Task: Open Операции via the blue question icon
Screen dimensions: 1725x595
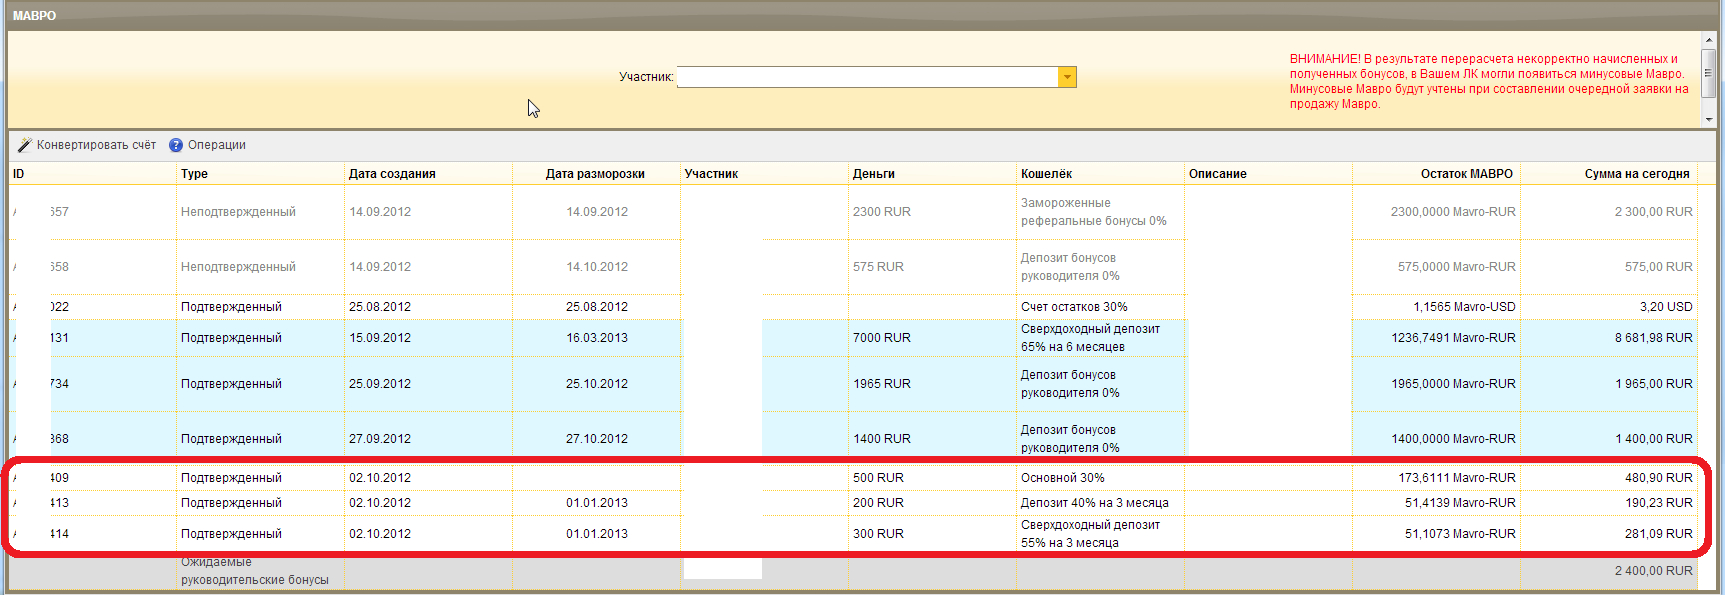Action: (x=176, y=145)
